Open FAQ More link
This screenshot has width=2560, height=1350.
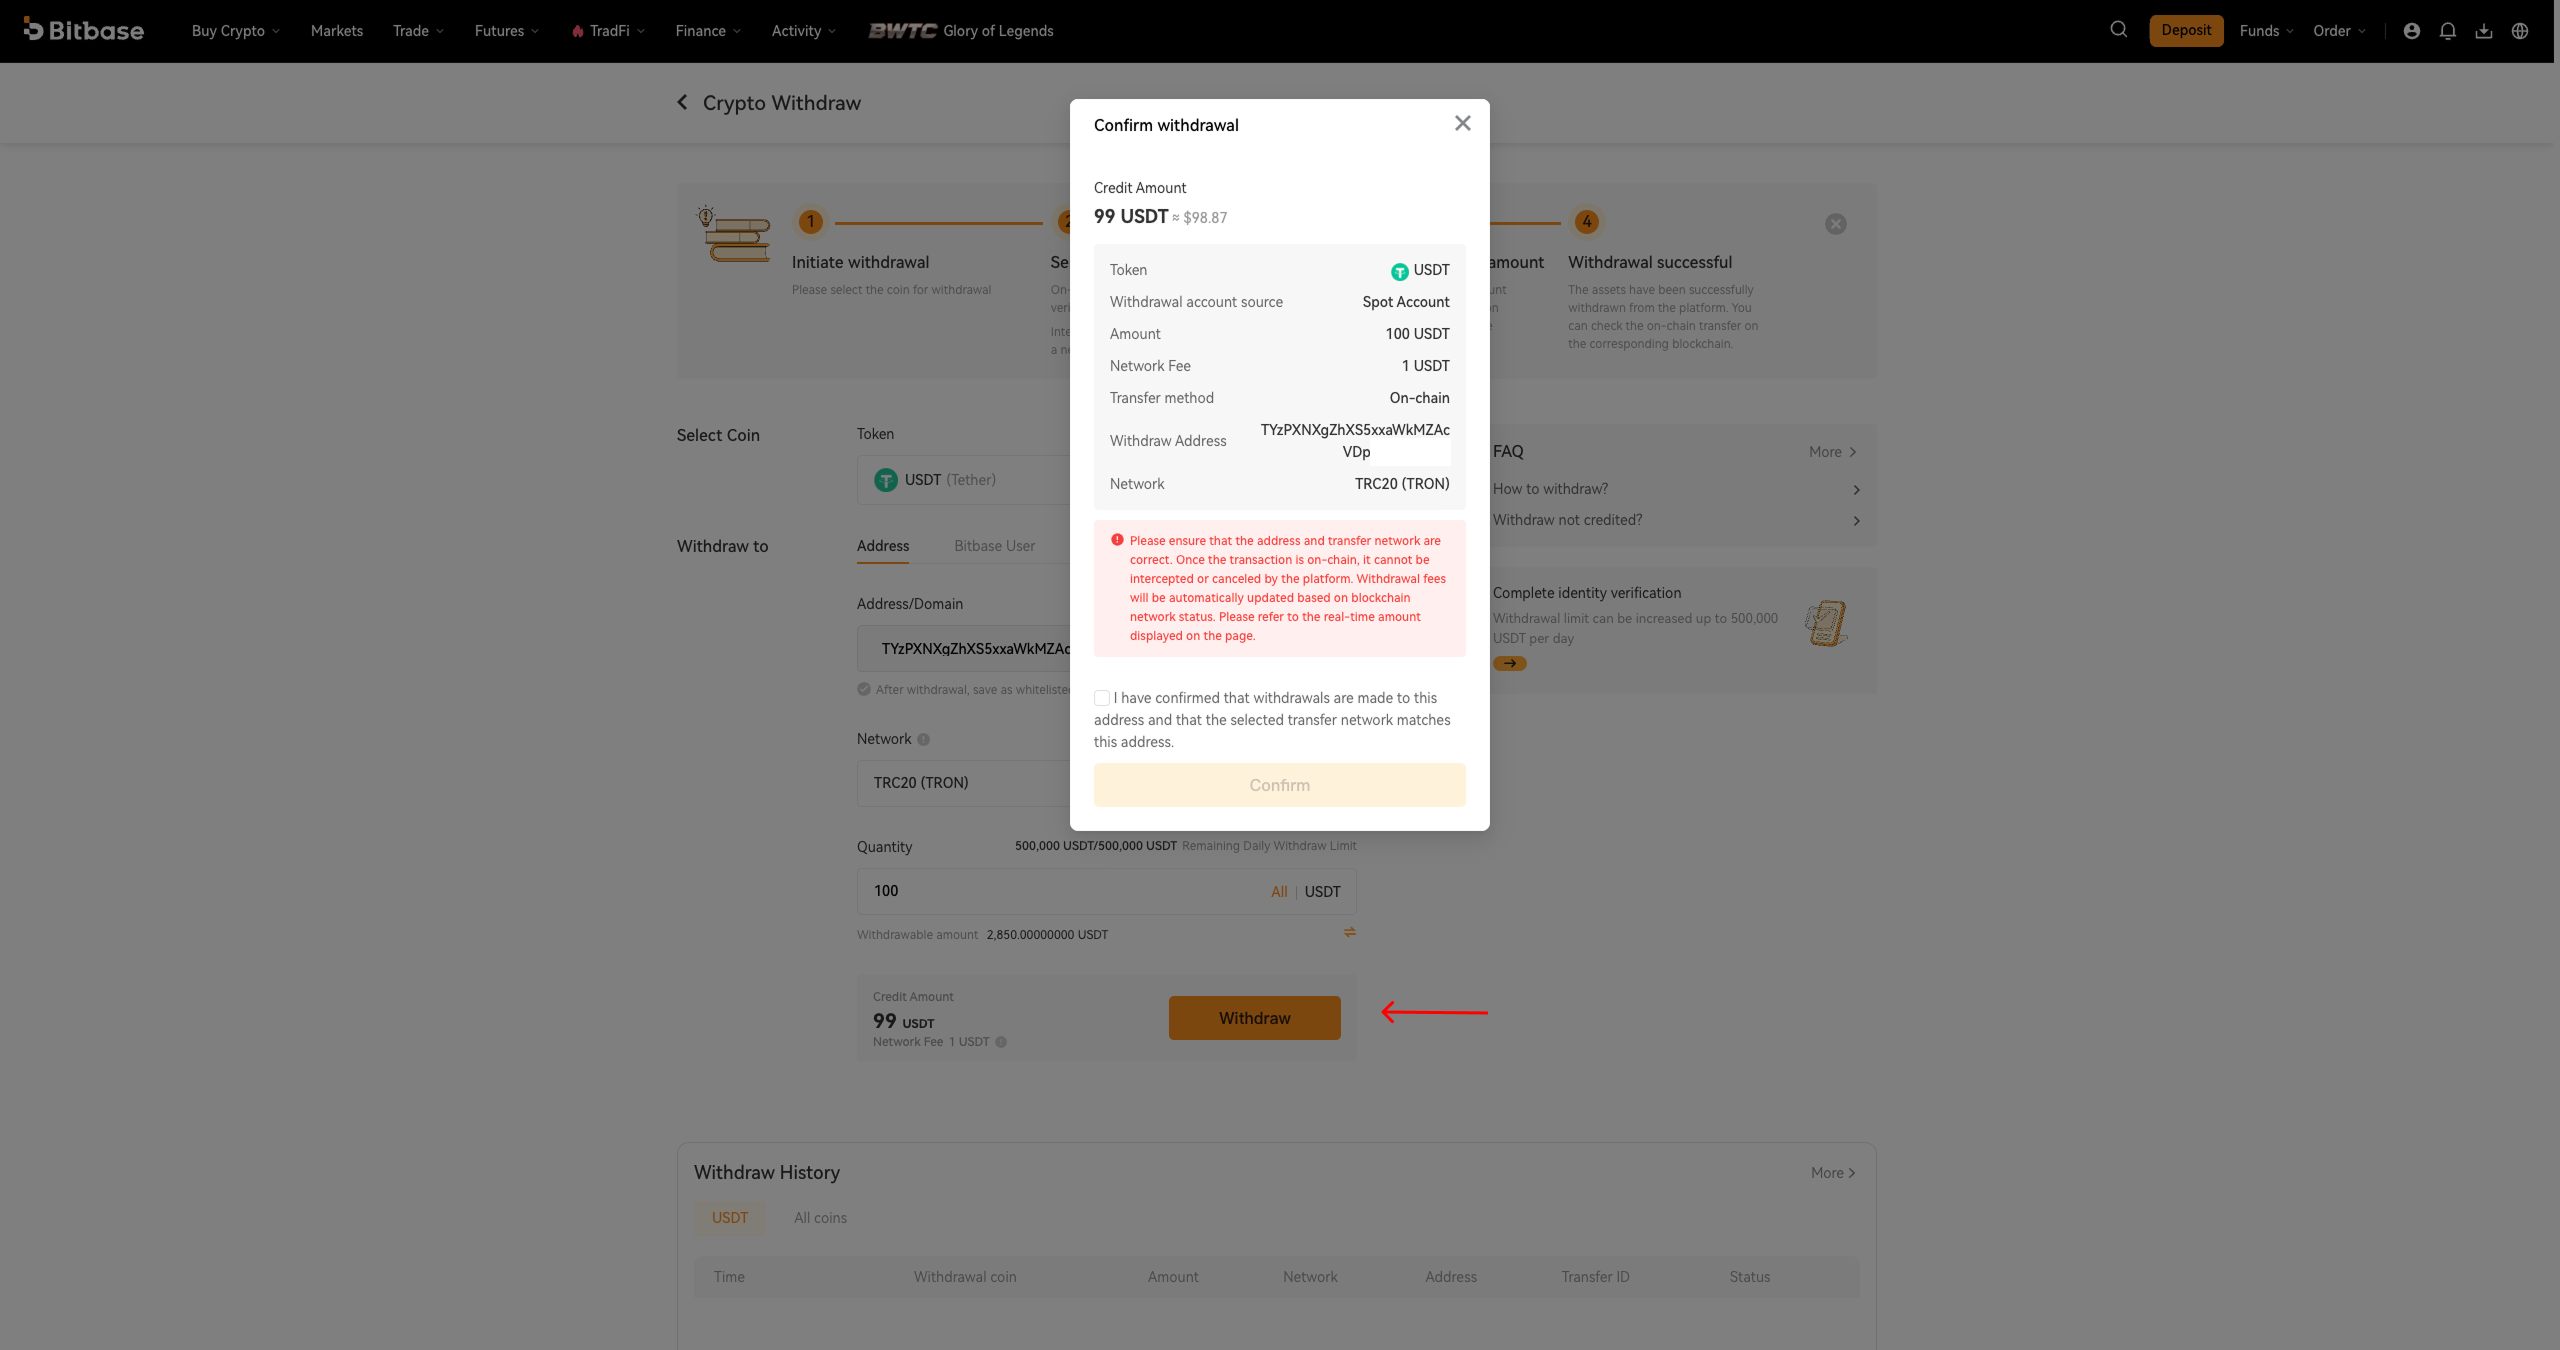click(1833, 452)
